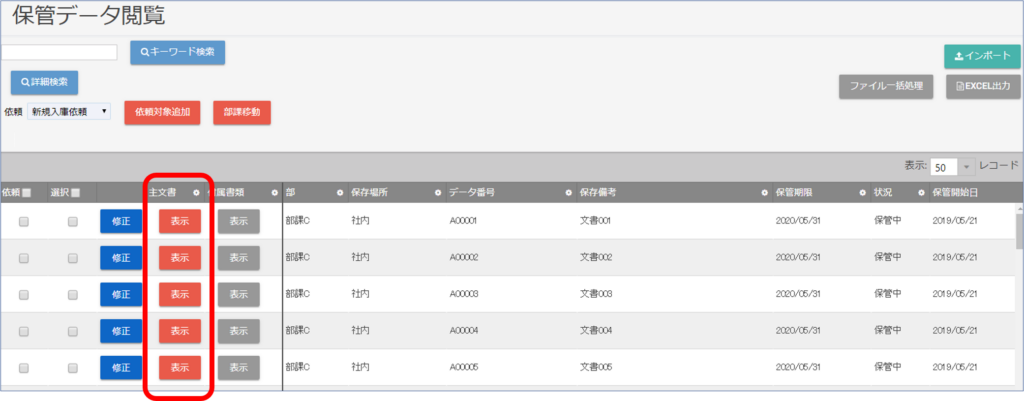Open the 新規入庫依頼 request type dropdown
This screenshot has width=1024, height=401.
69,112
